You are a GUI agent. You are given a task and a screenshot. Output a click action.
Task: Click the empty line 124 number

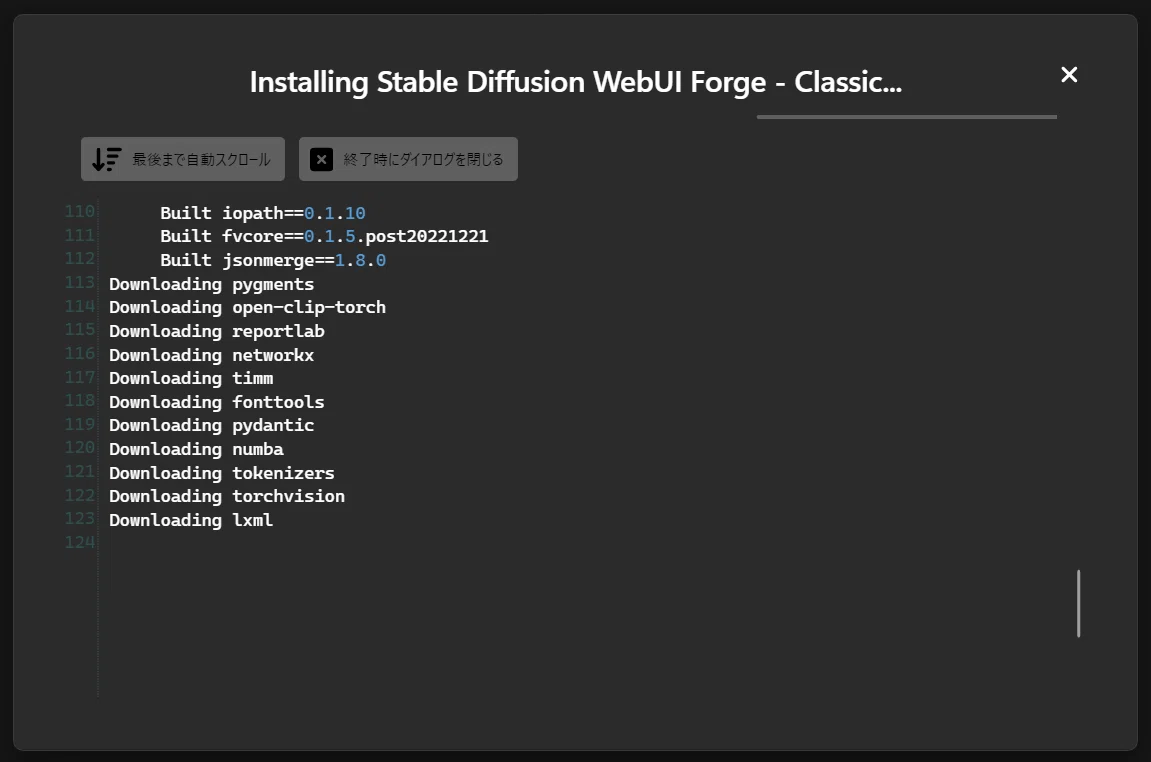coord(80,543)
